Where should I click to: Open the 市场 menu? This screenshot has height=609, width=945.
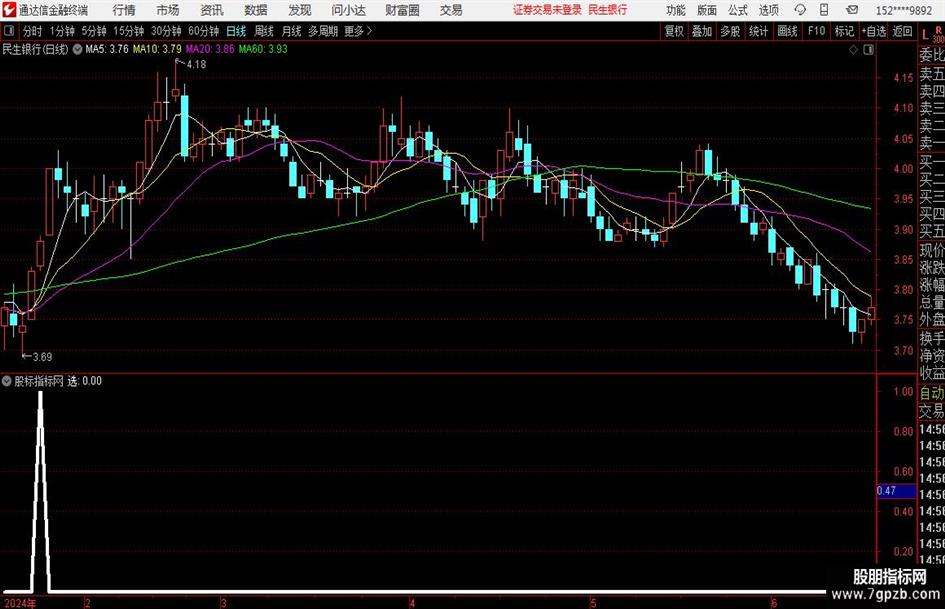[x=168, y=10]
